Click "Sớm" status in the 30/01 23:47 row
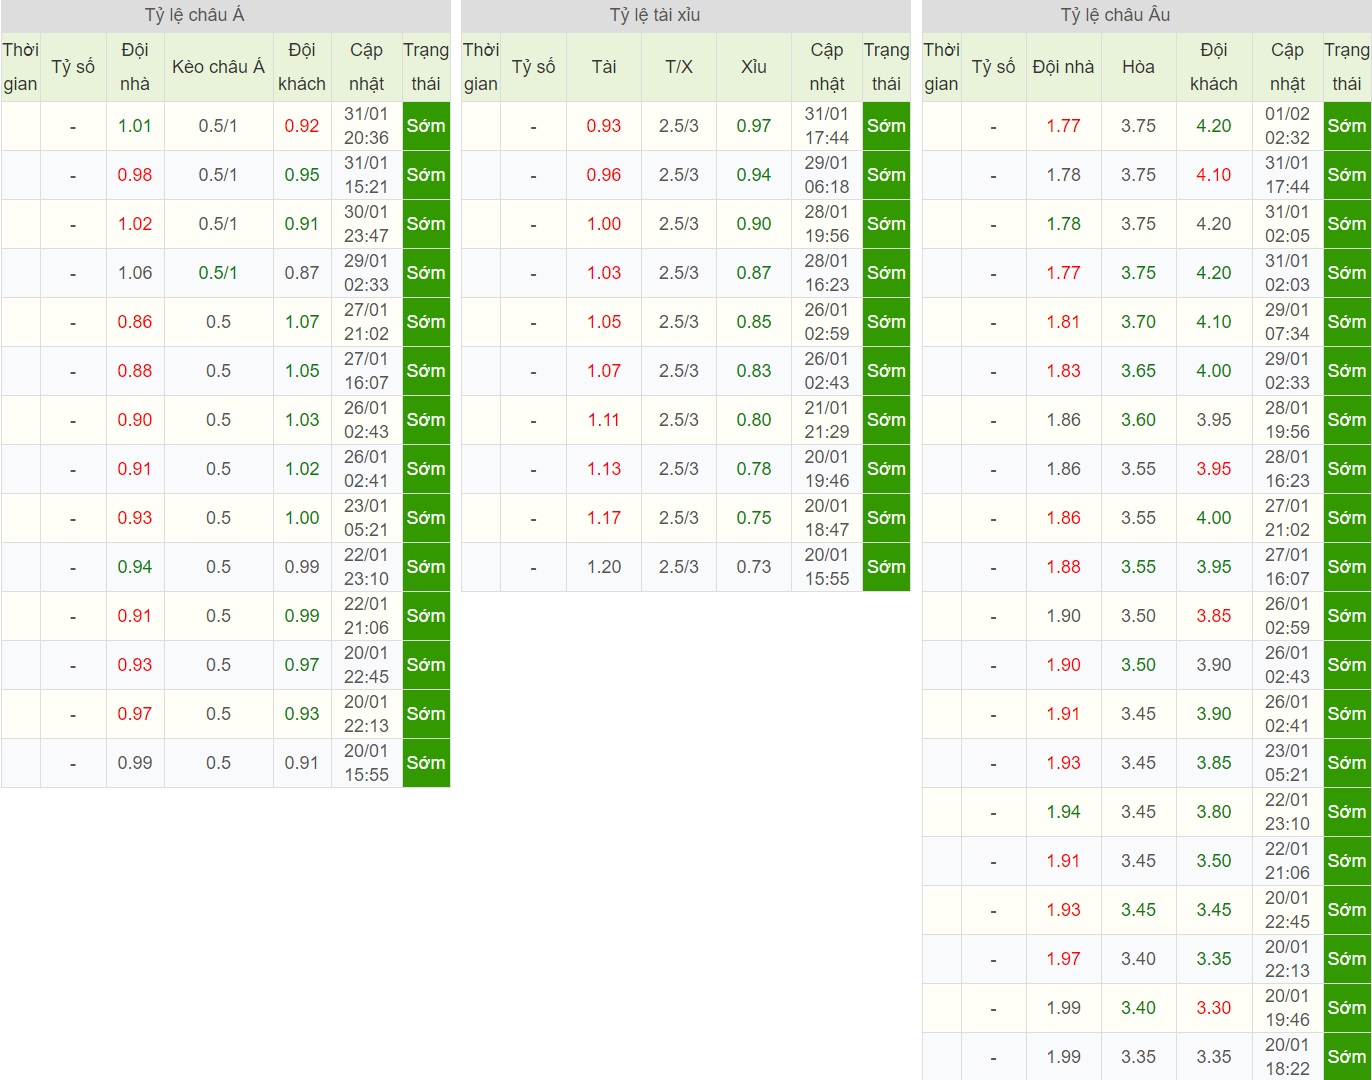Screen dimensions: 1372x1080 tap(426, 224)
